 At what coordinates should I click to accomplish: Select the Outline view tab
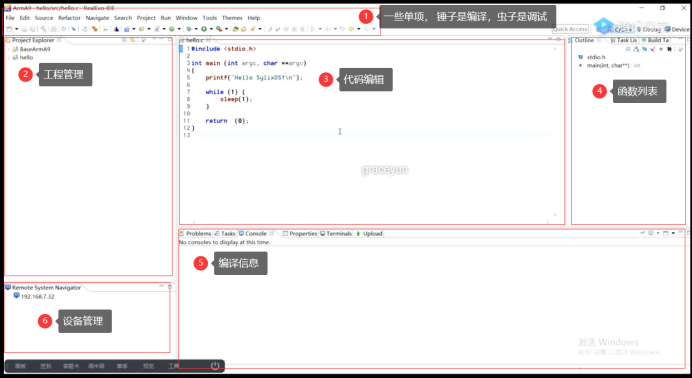coord(584,40)
